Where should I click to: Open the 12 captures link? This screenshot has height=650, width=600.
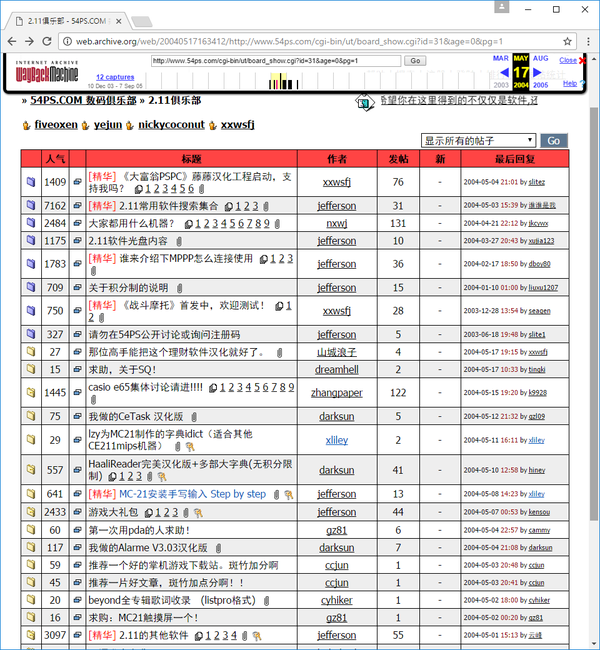(115, 77)
